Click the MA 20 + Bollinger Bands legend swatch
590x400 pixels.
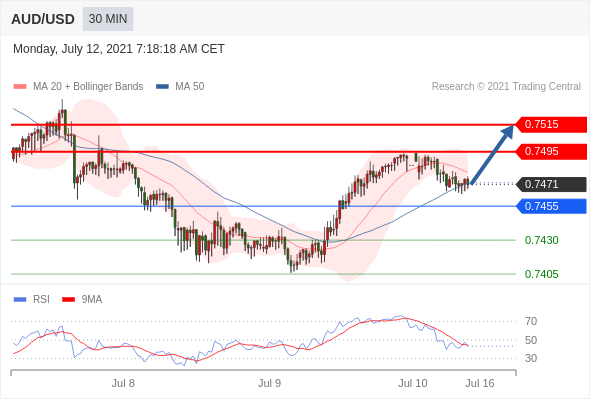click(20, 87)
